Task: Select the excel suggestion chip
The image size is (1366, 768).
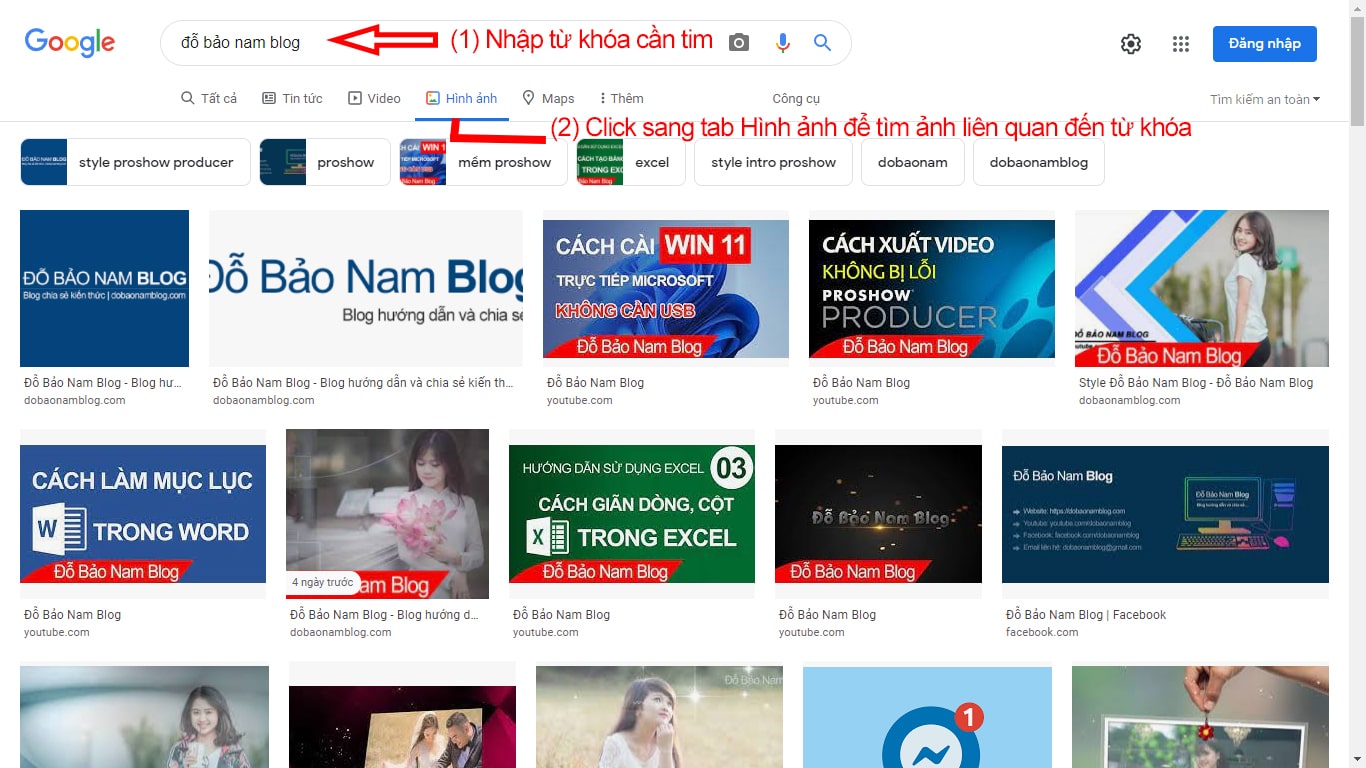Action: 630,162
